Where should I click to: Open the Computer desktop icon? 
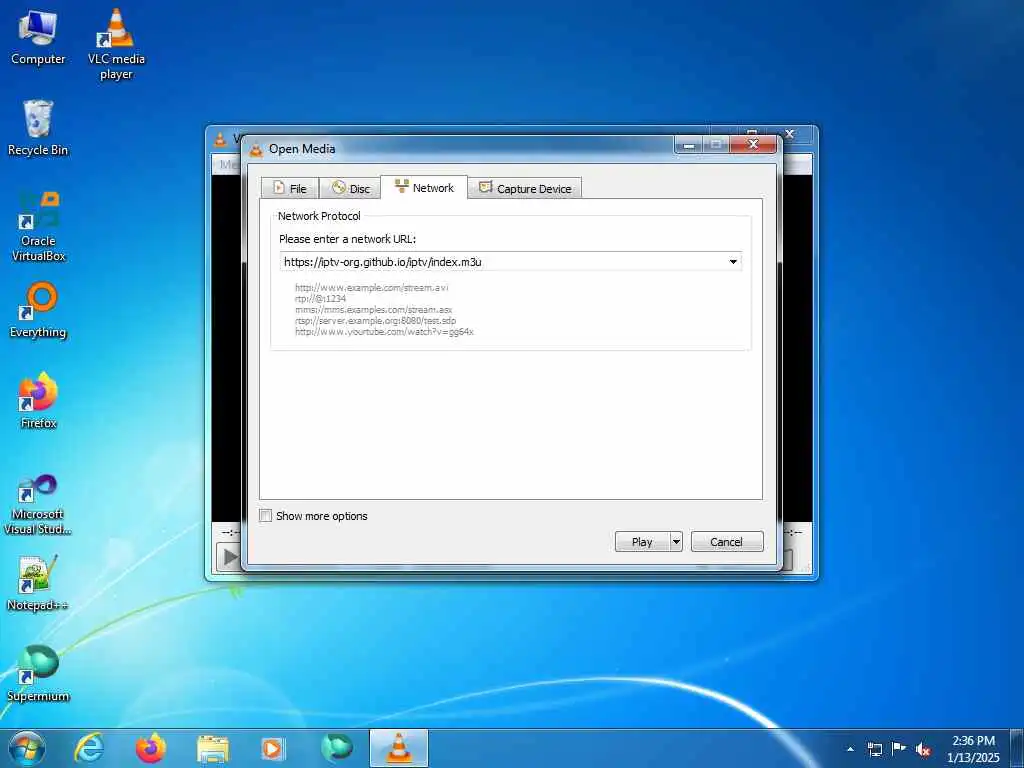[x=38, y=38]
